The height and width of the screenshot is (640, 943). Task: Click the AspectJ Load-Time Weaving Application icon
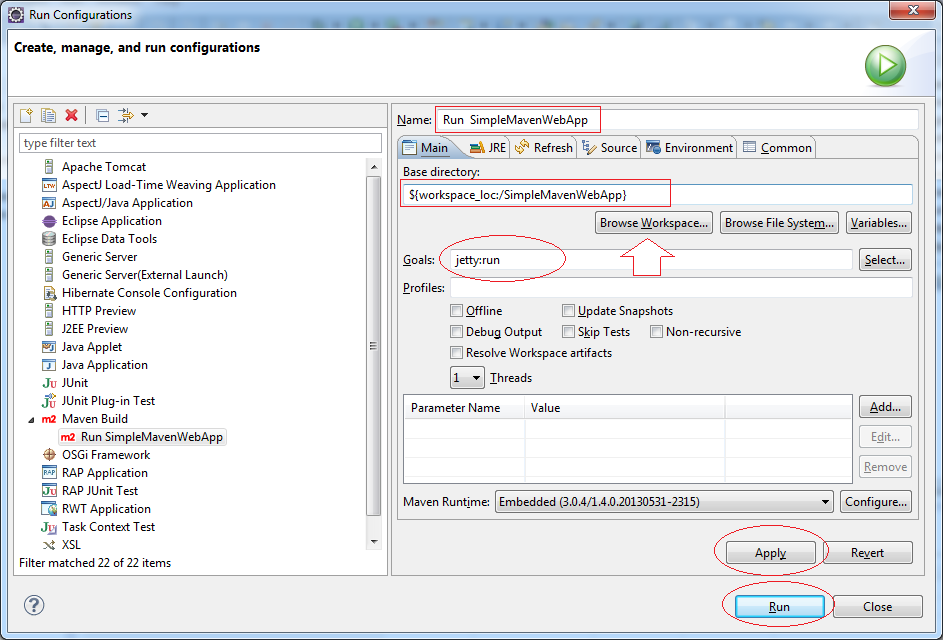pyautogui.click(x=49, y=185)
